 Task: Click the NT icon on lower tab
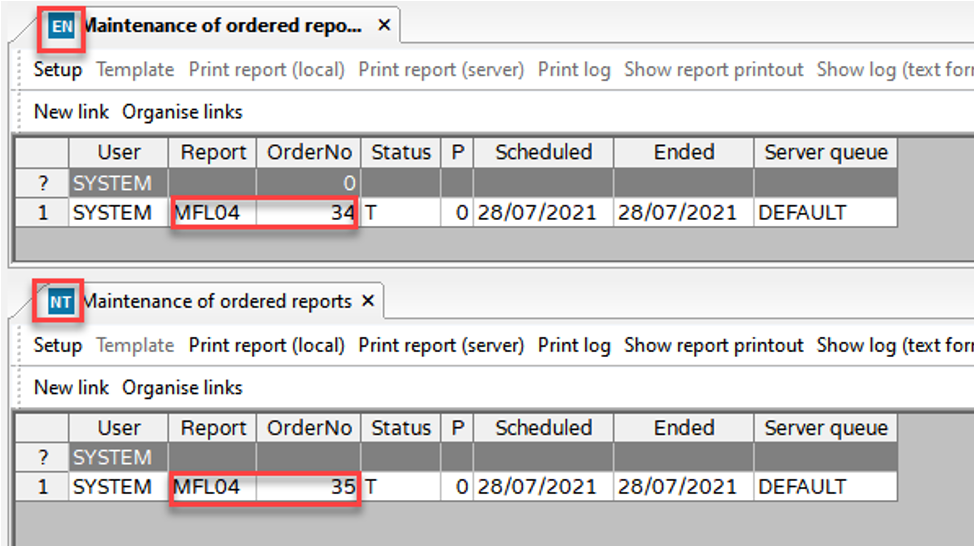click(x=62, y=301)
